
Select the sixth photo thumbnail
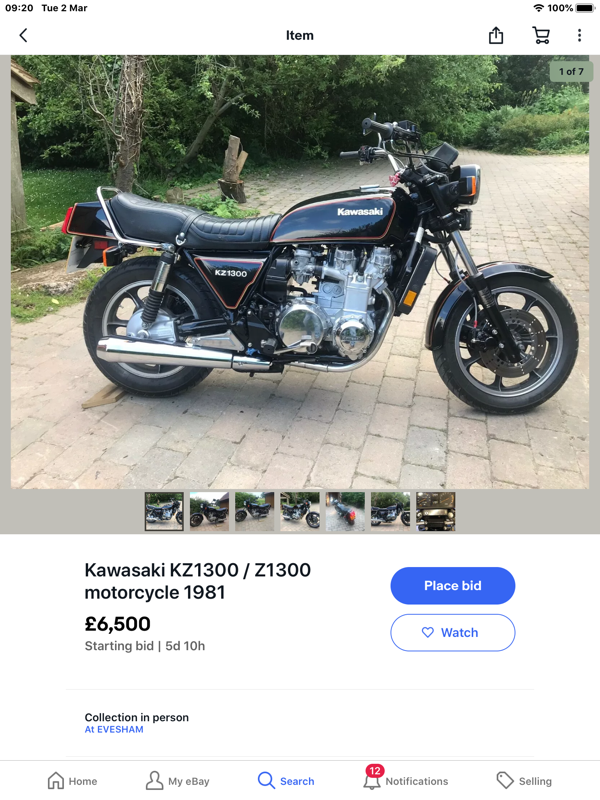[x=390, y=511]
